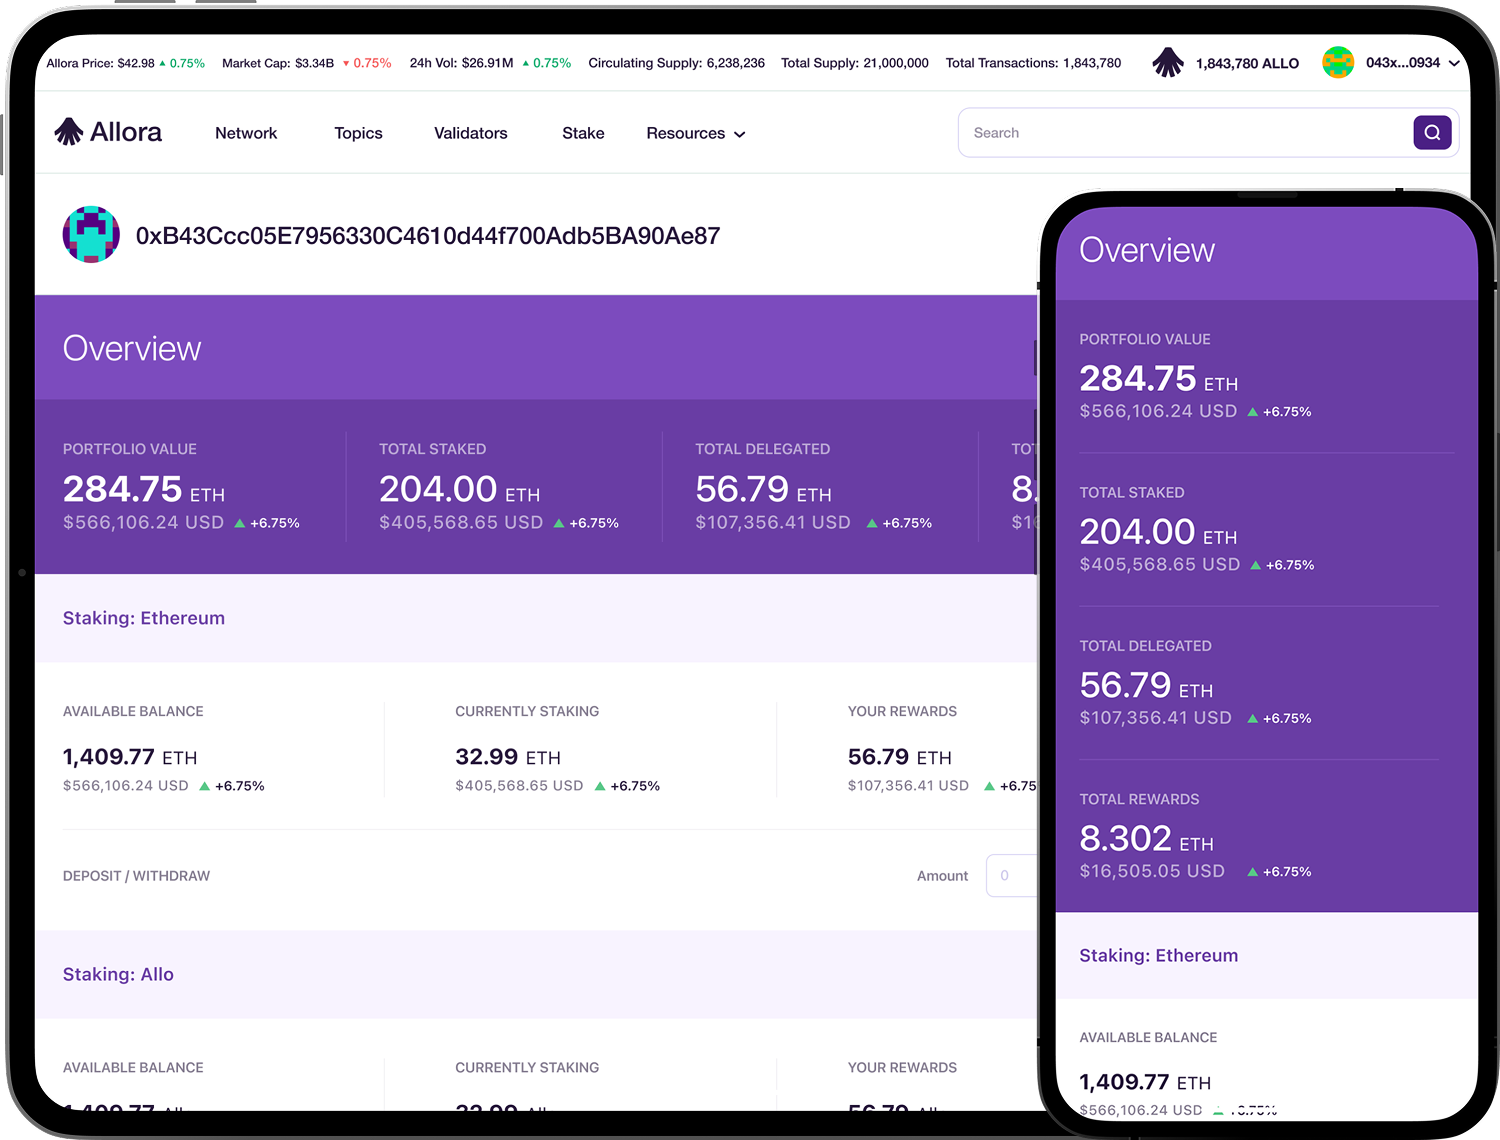Click the Allora logo in navbar
The width and height of the screenshot is (1500, 1140).
pyautogui.click(x=108, y=132)
